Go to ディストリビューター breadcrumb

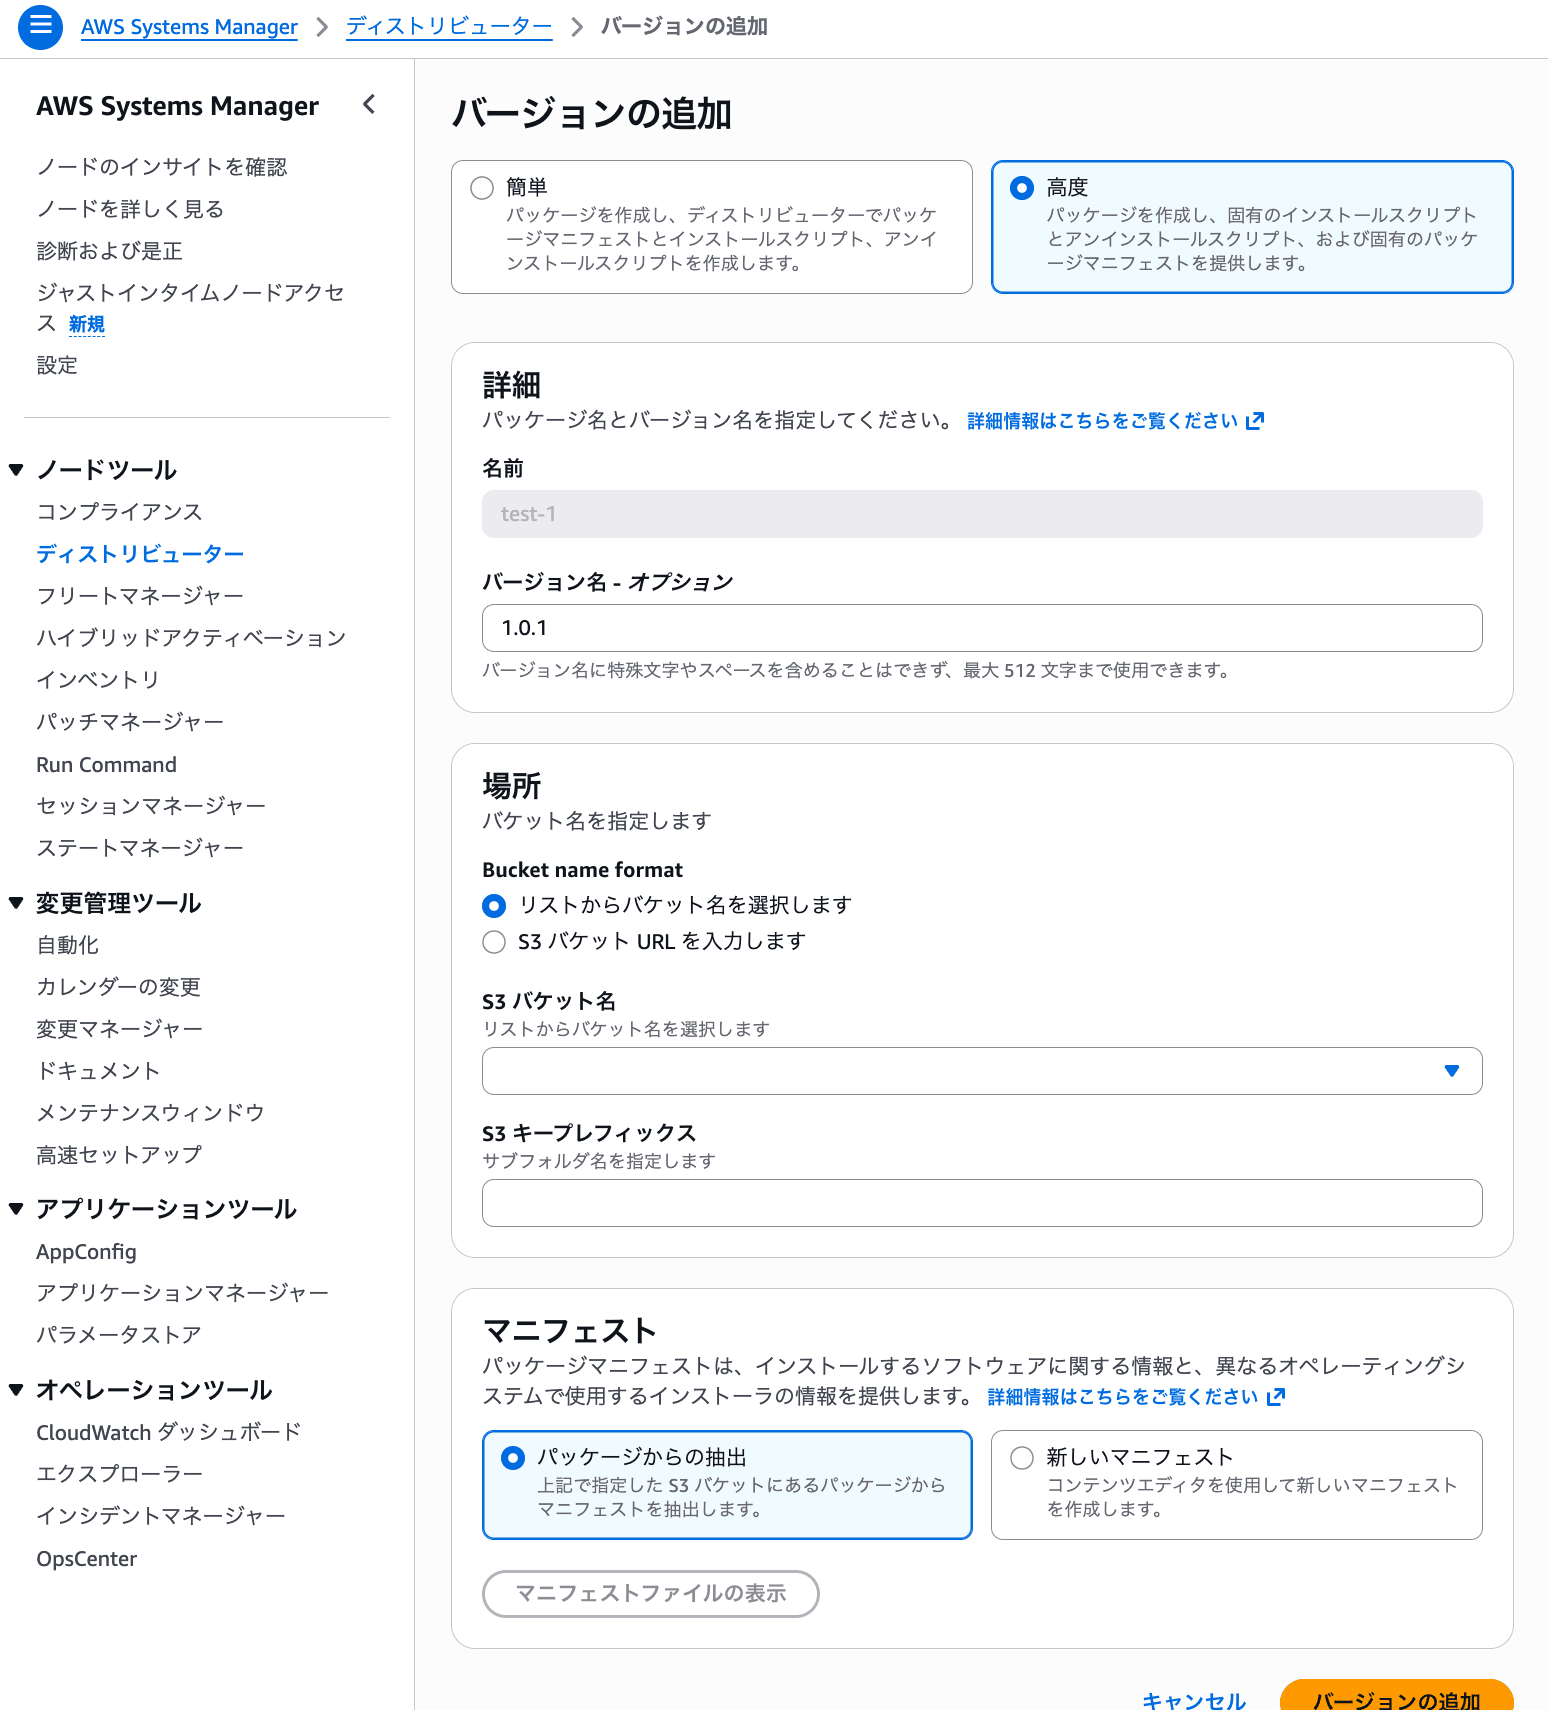(449, 27)
